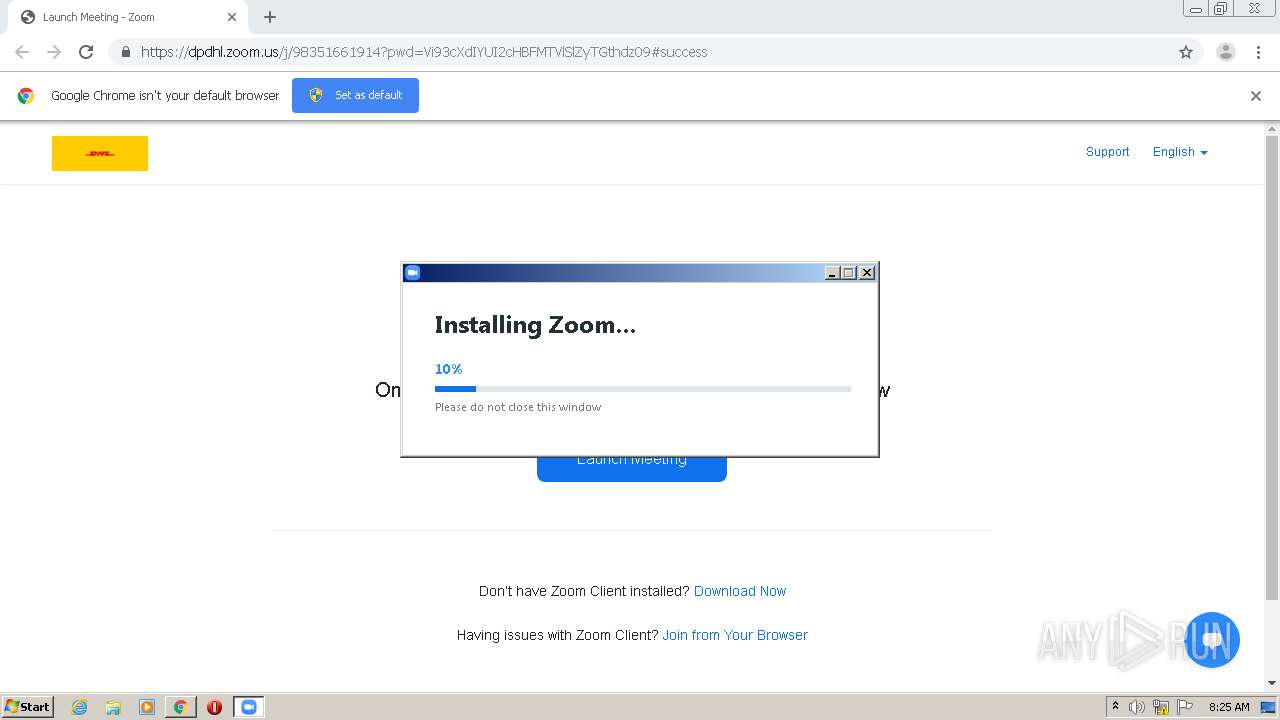Viewport: 1280px width, 720px height.
Task: Open the site security padlock info
Action: 125,52
